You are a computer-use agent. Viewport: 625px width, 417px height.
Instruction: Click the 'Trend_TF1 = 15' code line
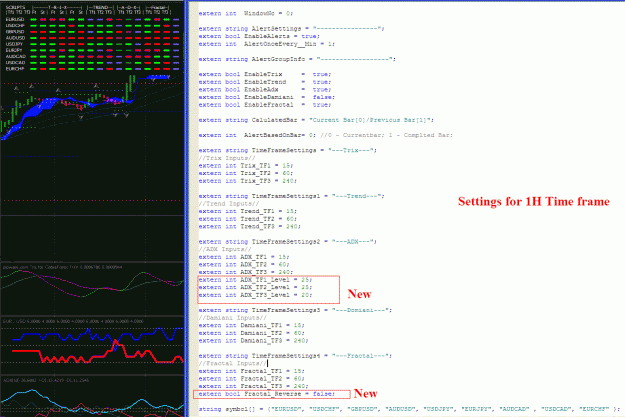click(x=248, y=211)
